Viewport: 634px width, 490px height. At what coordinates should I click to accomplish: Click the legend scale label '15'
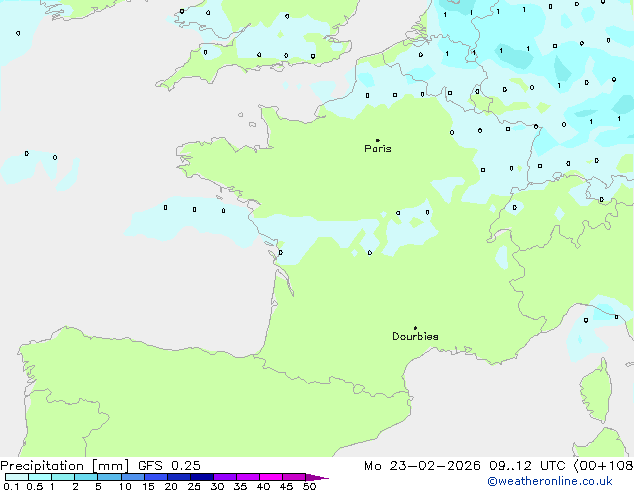(148, 486)
